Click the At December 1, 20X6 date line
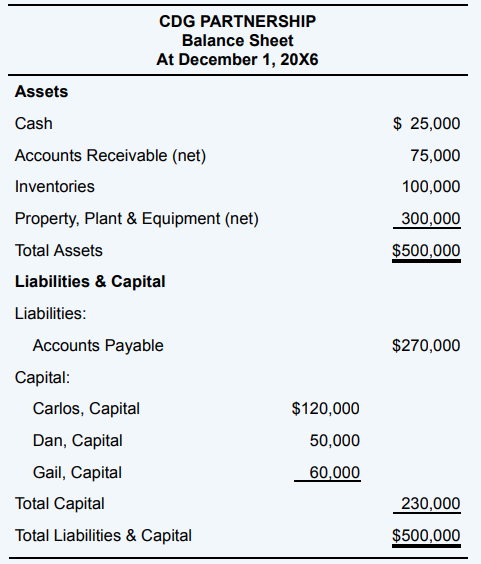The width and height of the screenshot is (481, 564). point(237,59)
